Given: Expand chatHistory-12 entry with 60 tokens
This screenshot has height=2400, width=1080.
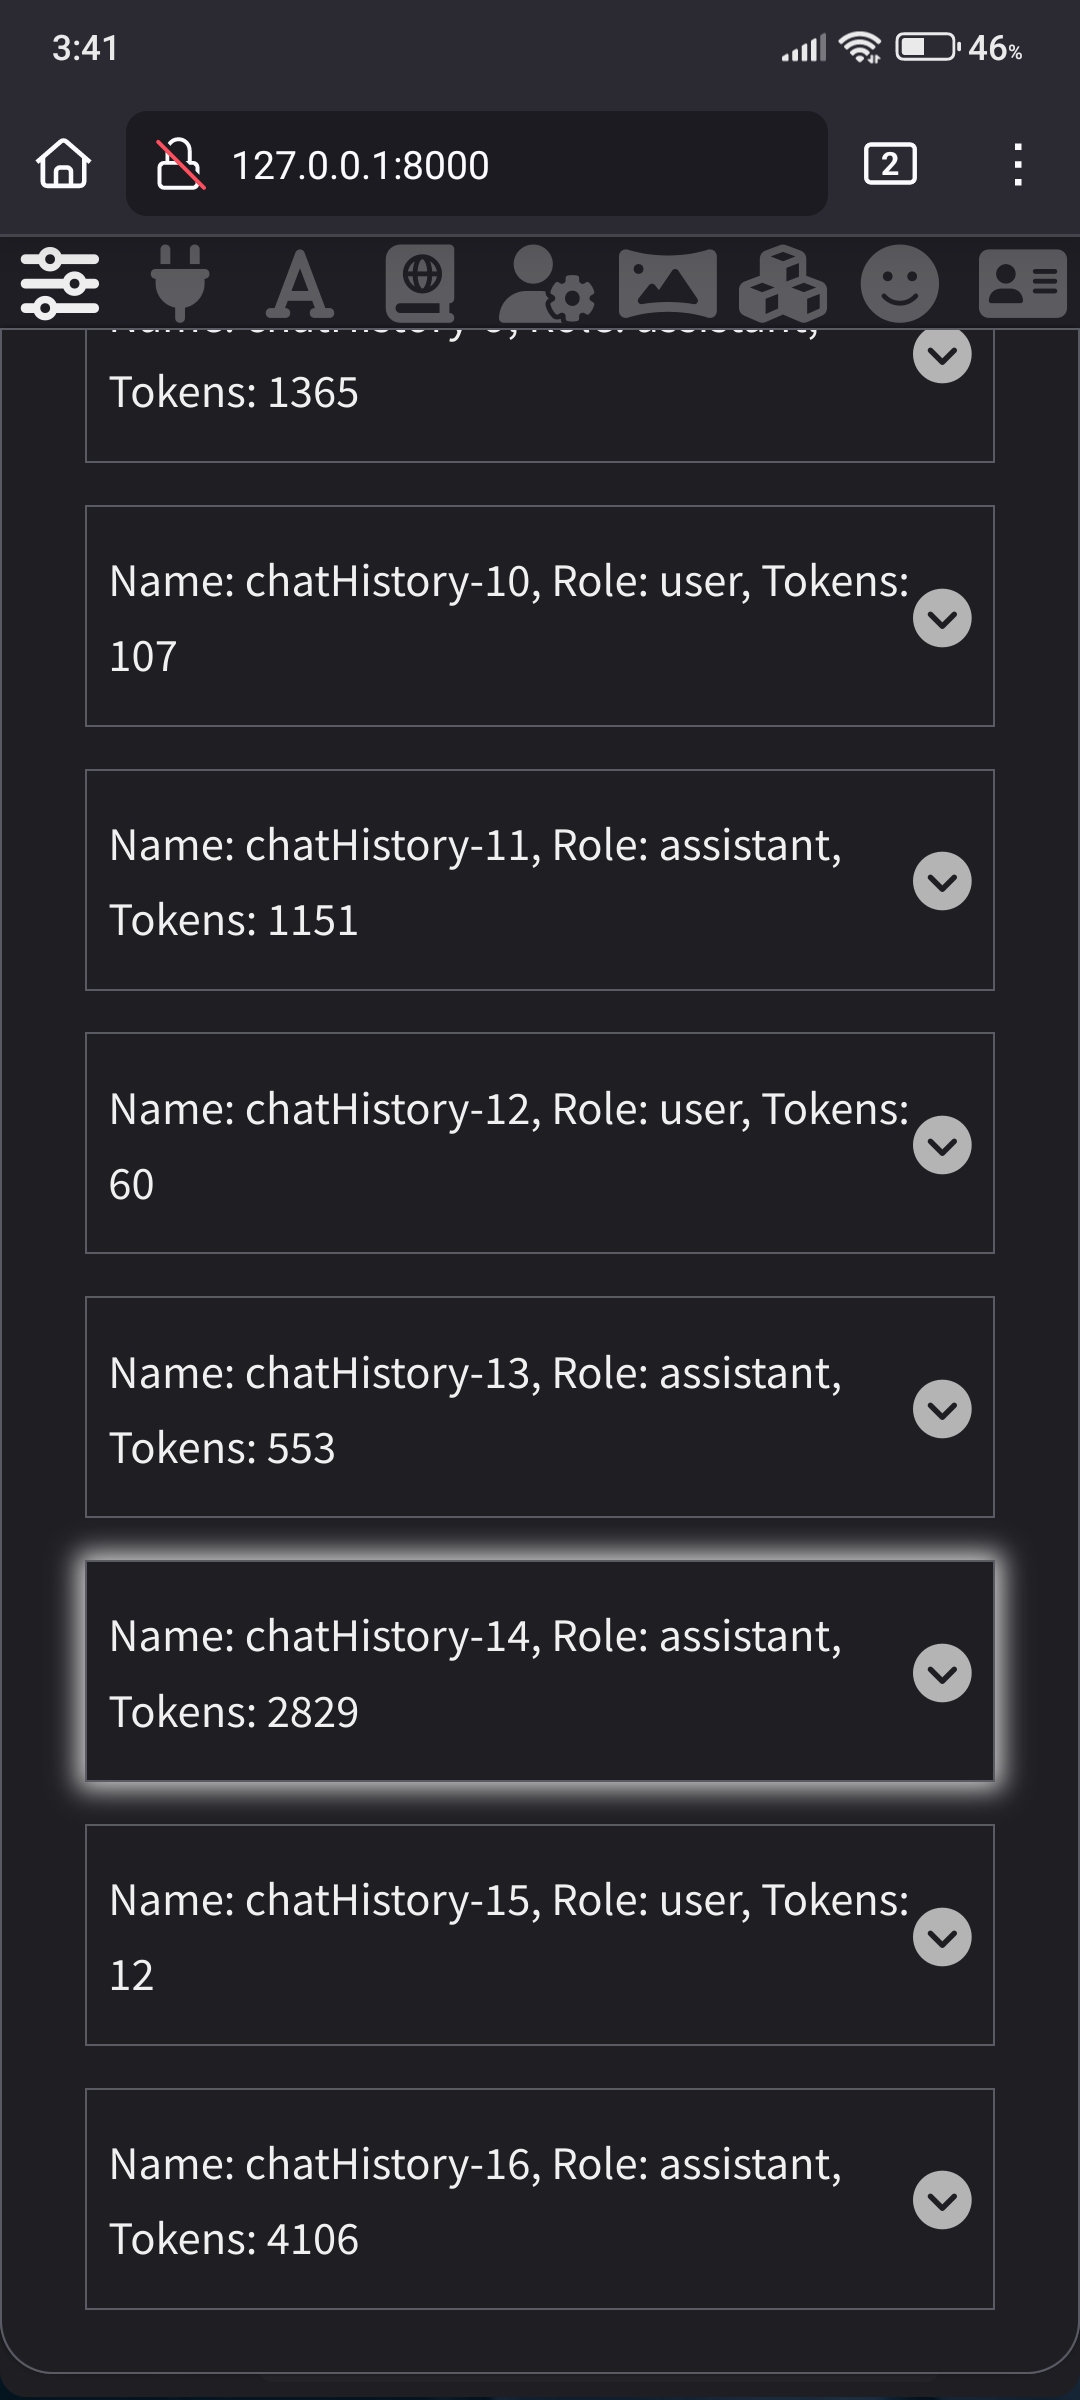Looking at the screenshot, I should pyautogui.click(x=942, y=1145).
